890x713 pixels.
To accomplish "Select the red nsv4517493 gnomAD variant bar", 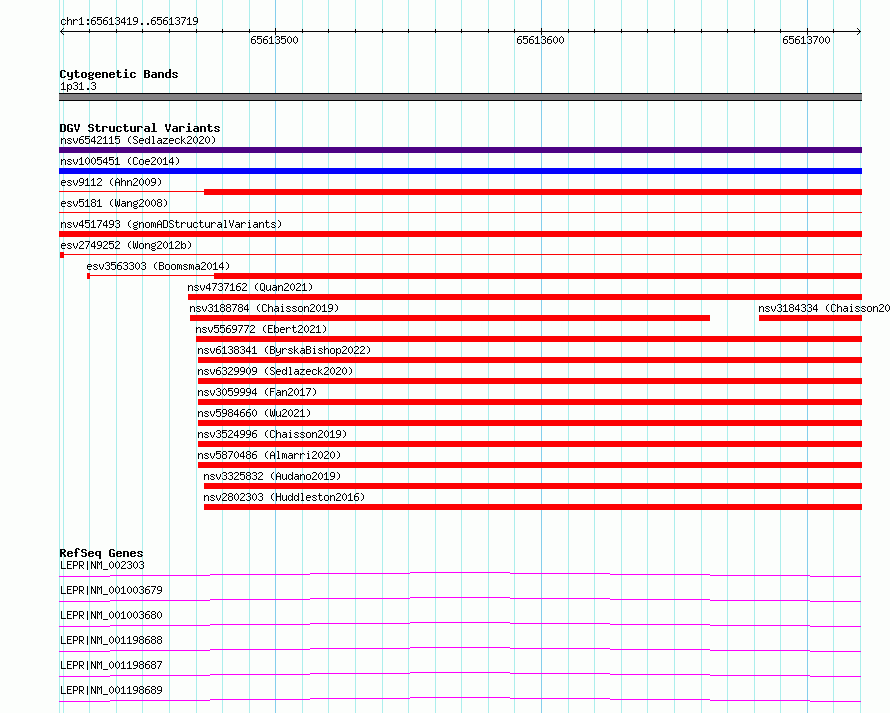I will [x=460, y=234].
